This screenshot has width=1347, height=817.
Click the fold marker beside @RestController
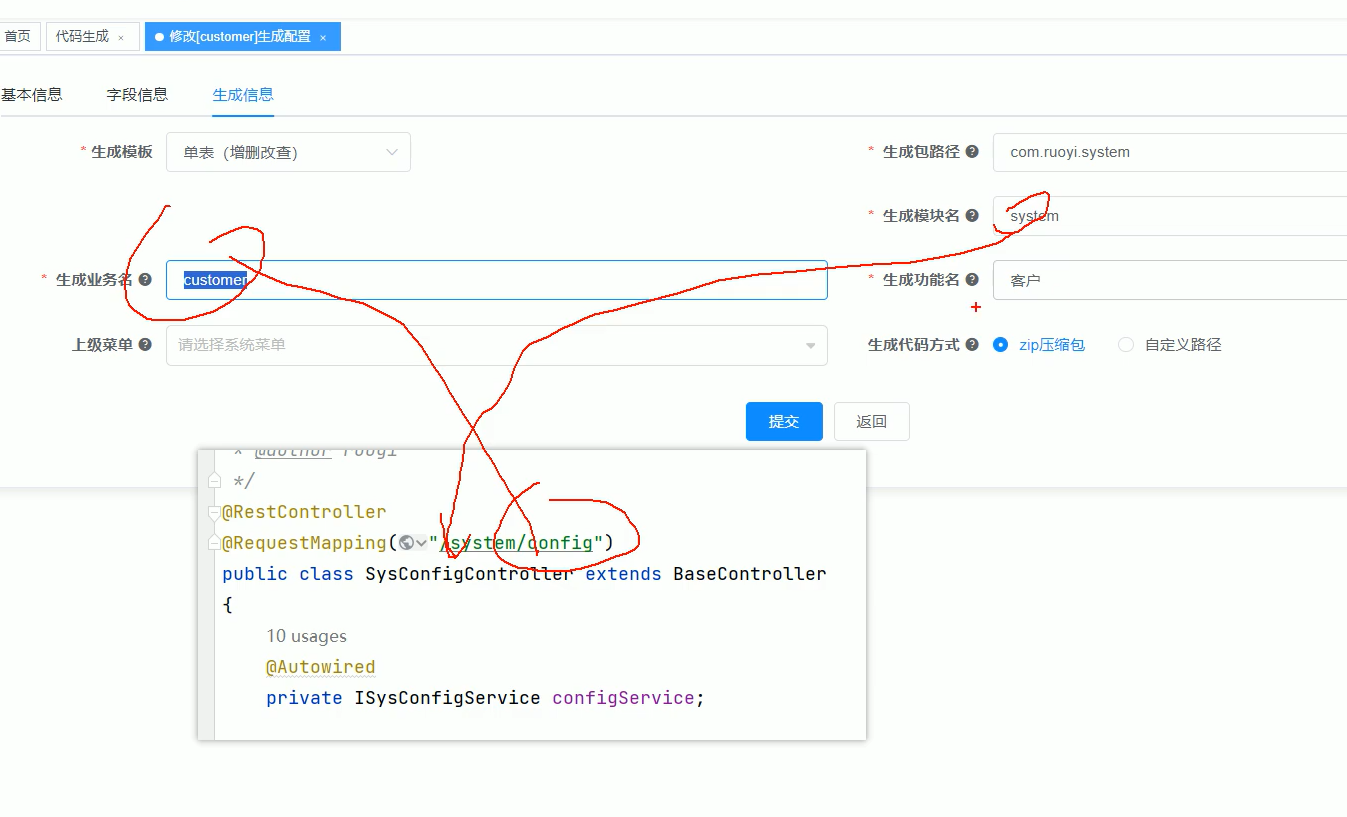point(214,512)
